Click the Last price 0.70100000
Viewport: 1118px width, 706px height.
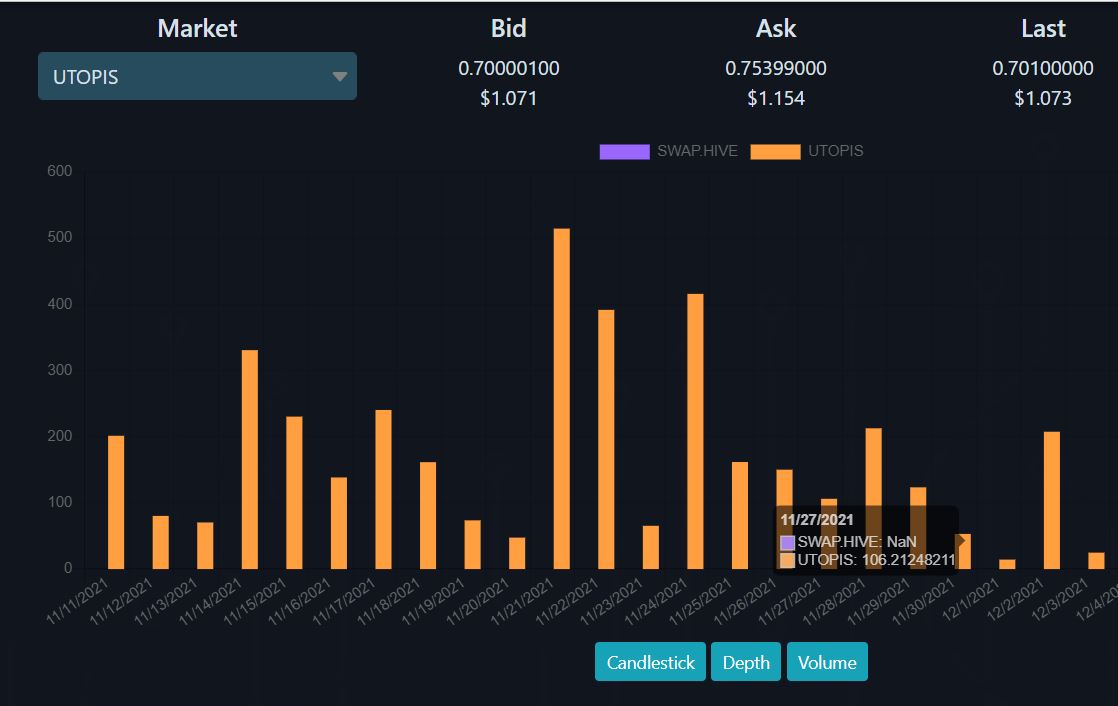(1042, 68)
